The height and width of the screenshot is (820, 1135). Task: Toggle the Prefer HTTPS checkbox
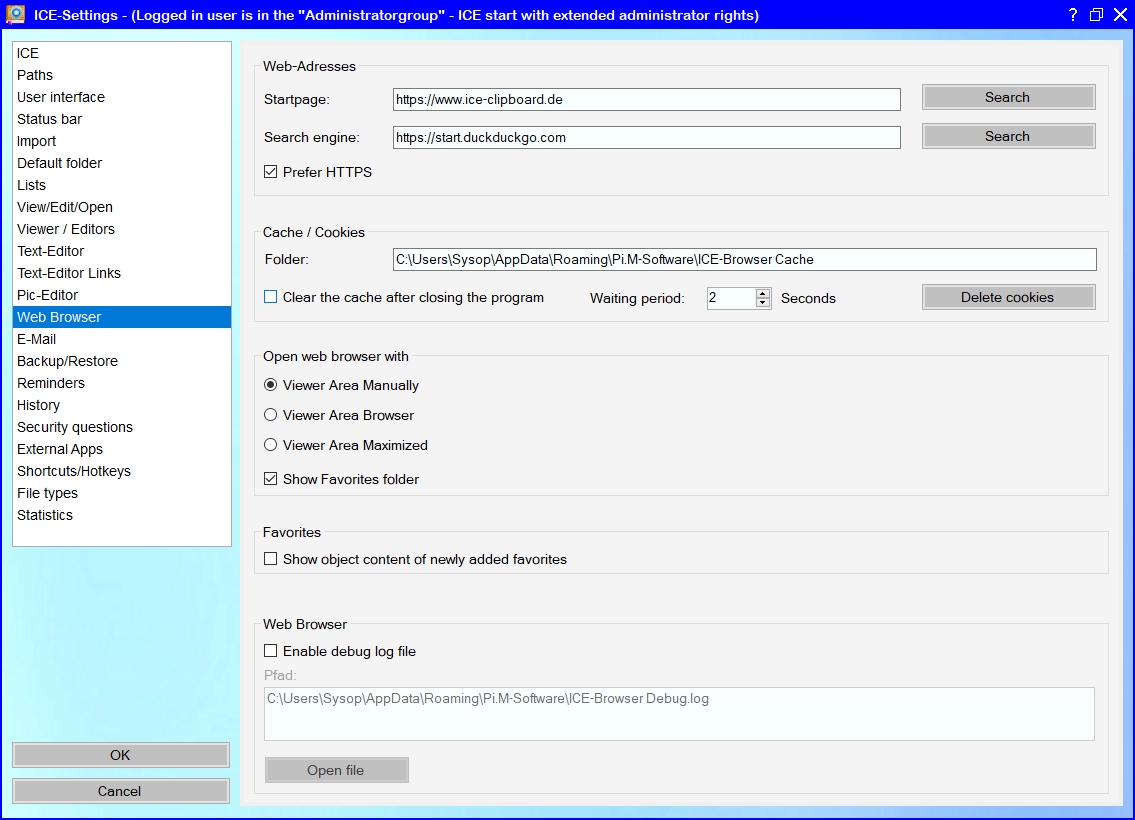point(271,172)
